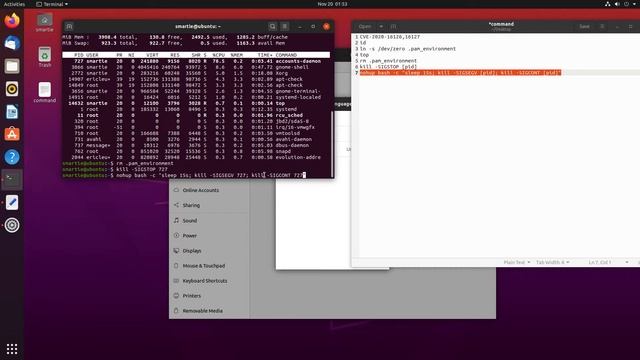The width and height of the screenshot is (640, 360).
Task: Open Ubuntu Software from the dock
Action: click(x=12, y=134)
